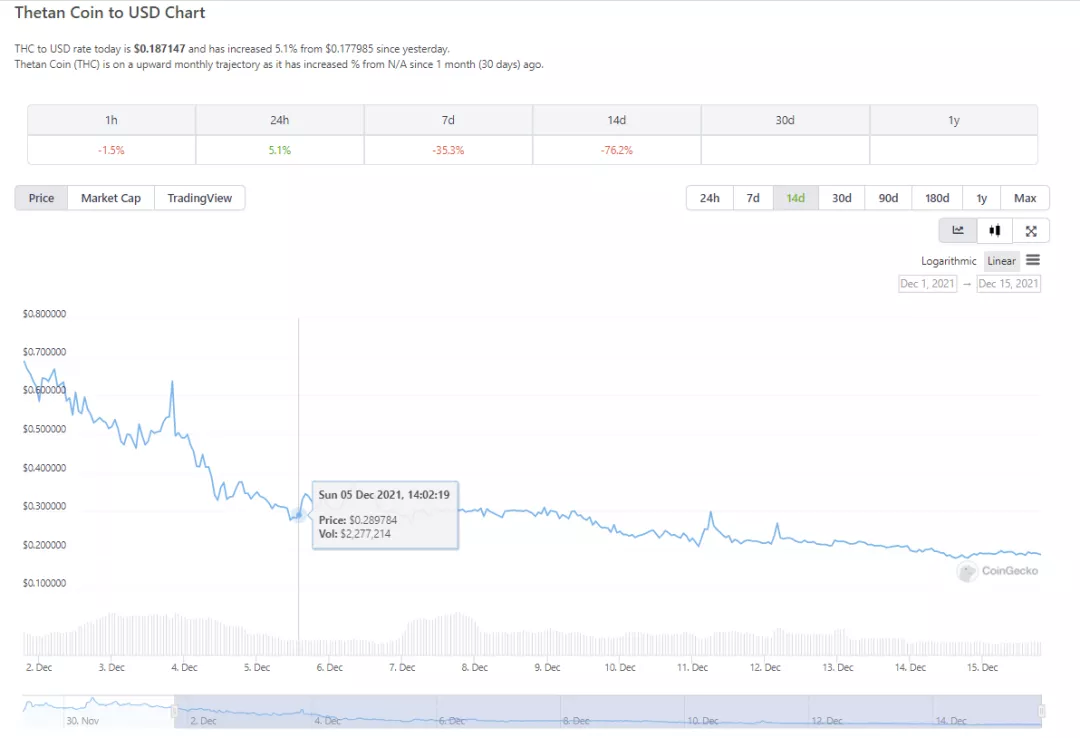Click right handle of range navigator
The width and height of the screenshot is (1080, 738).
click(1041, 711)
